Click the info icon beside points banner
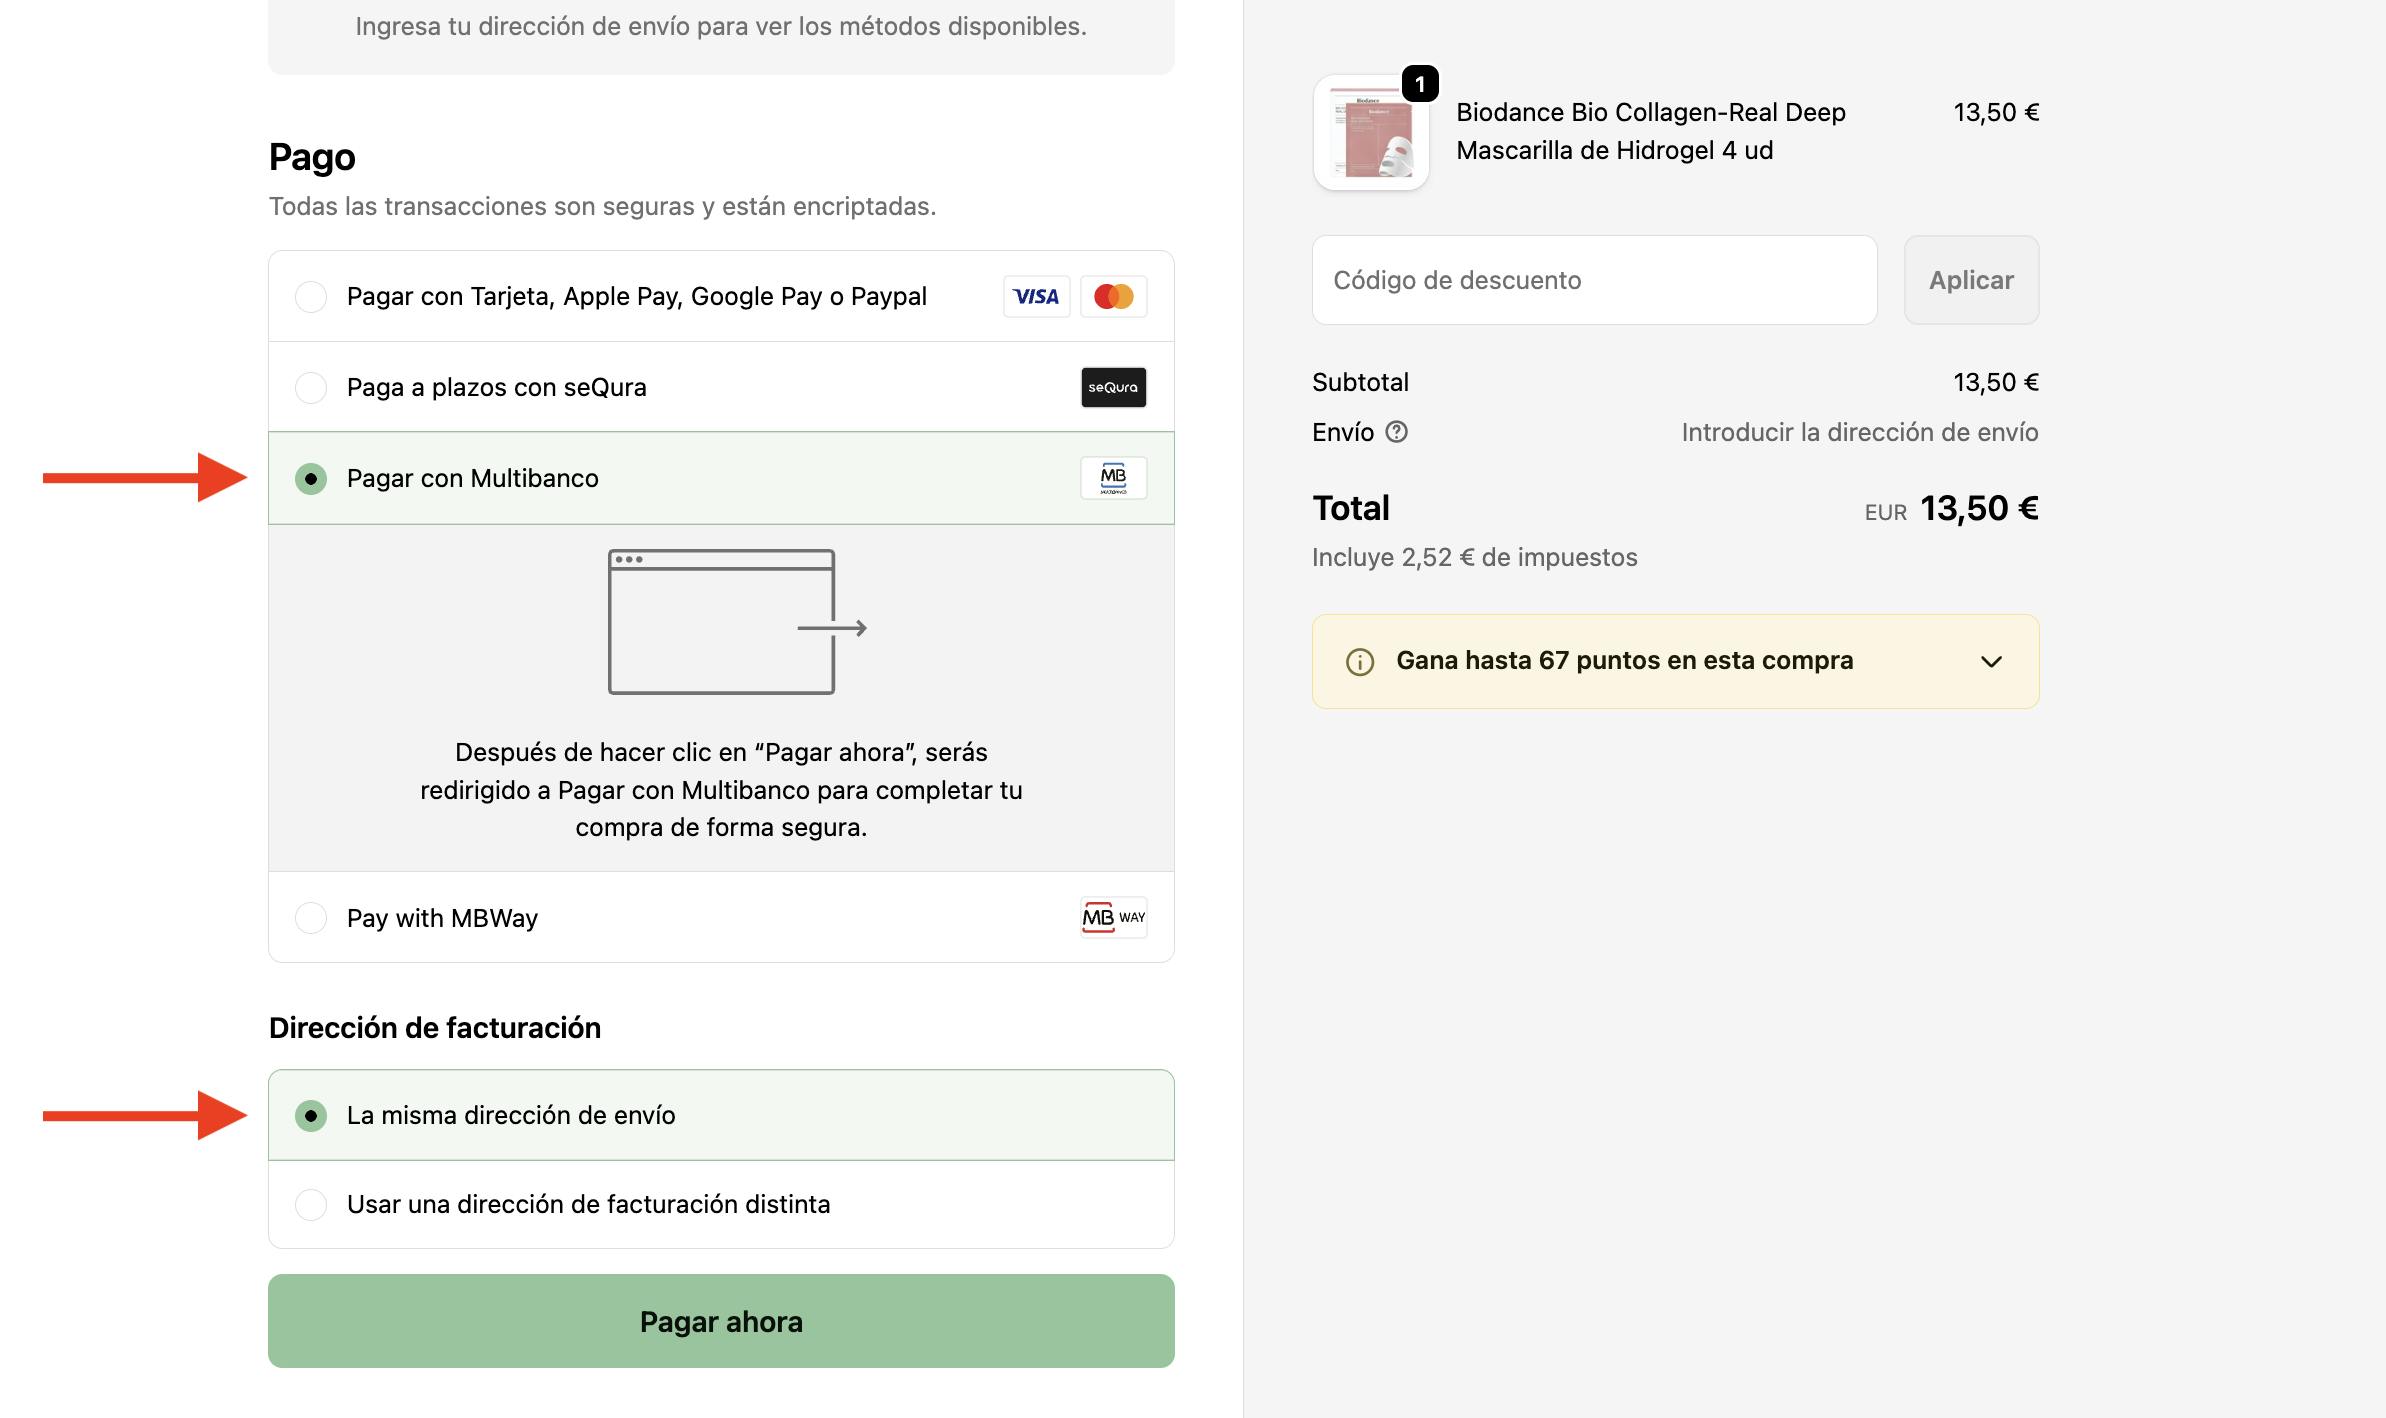Screen dimensions: 2386x1418 [1360, 662]
